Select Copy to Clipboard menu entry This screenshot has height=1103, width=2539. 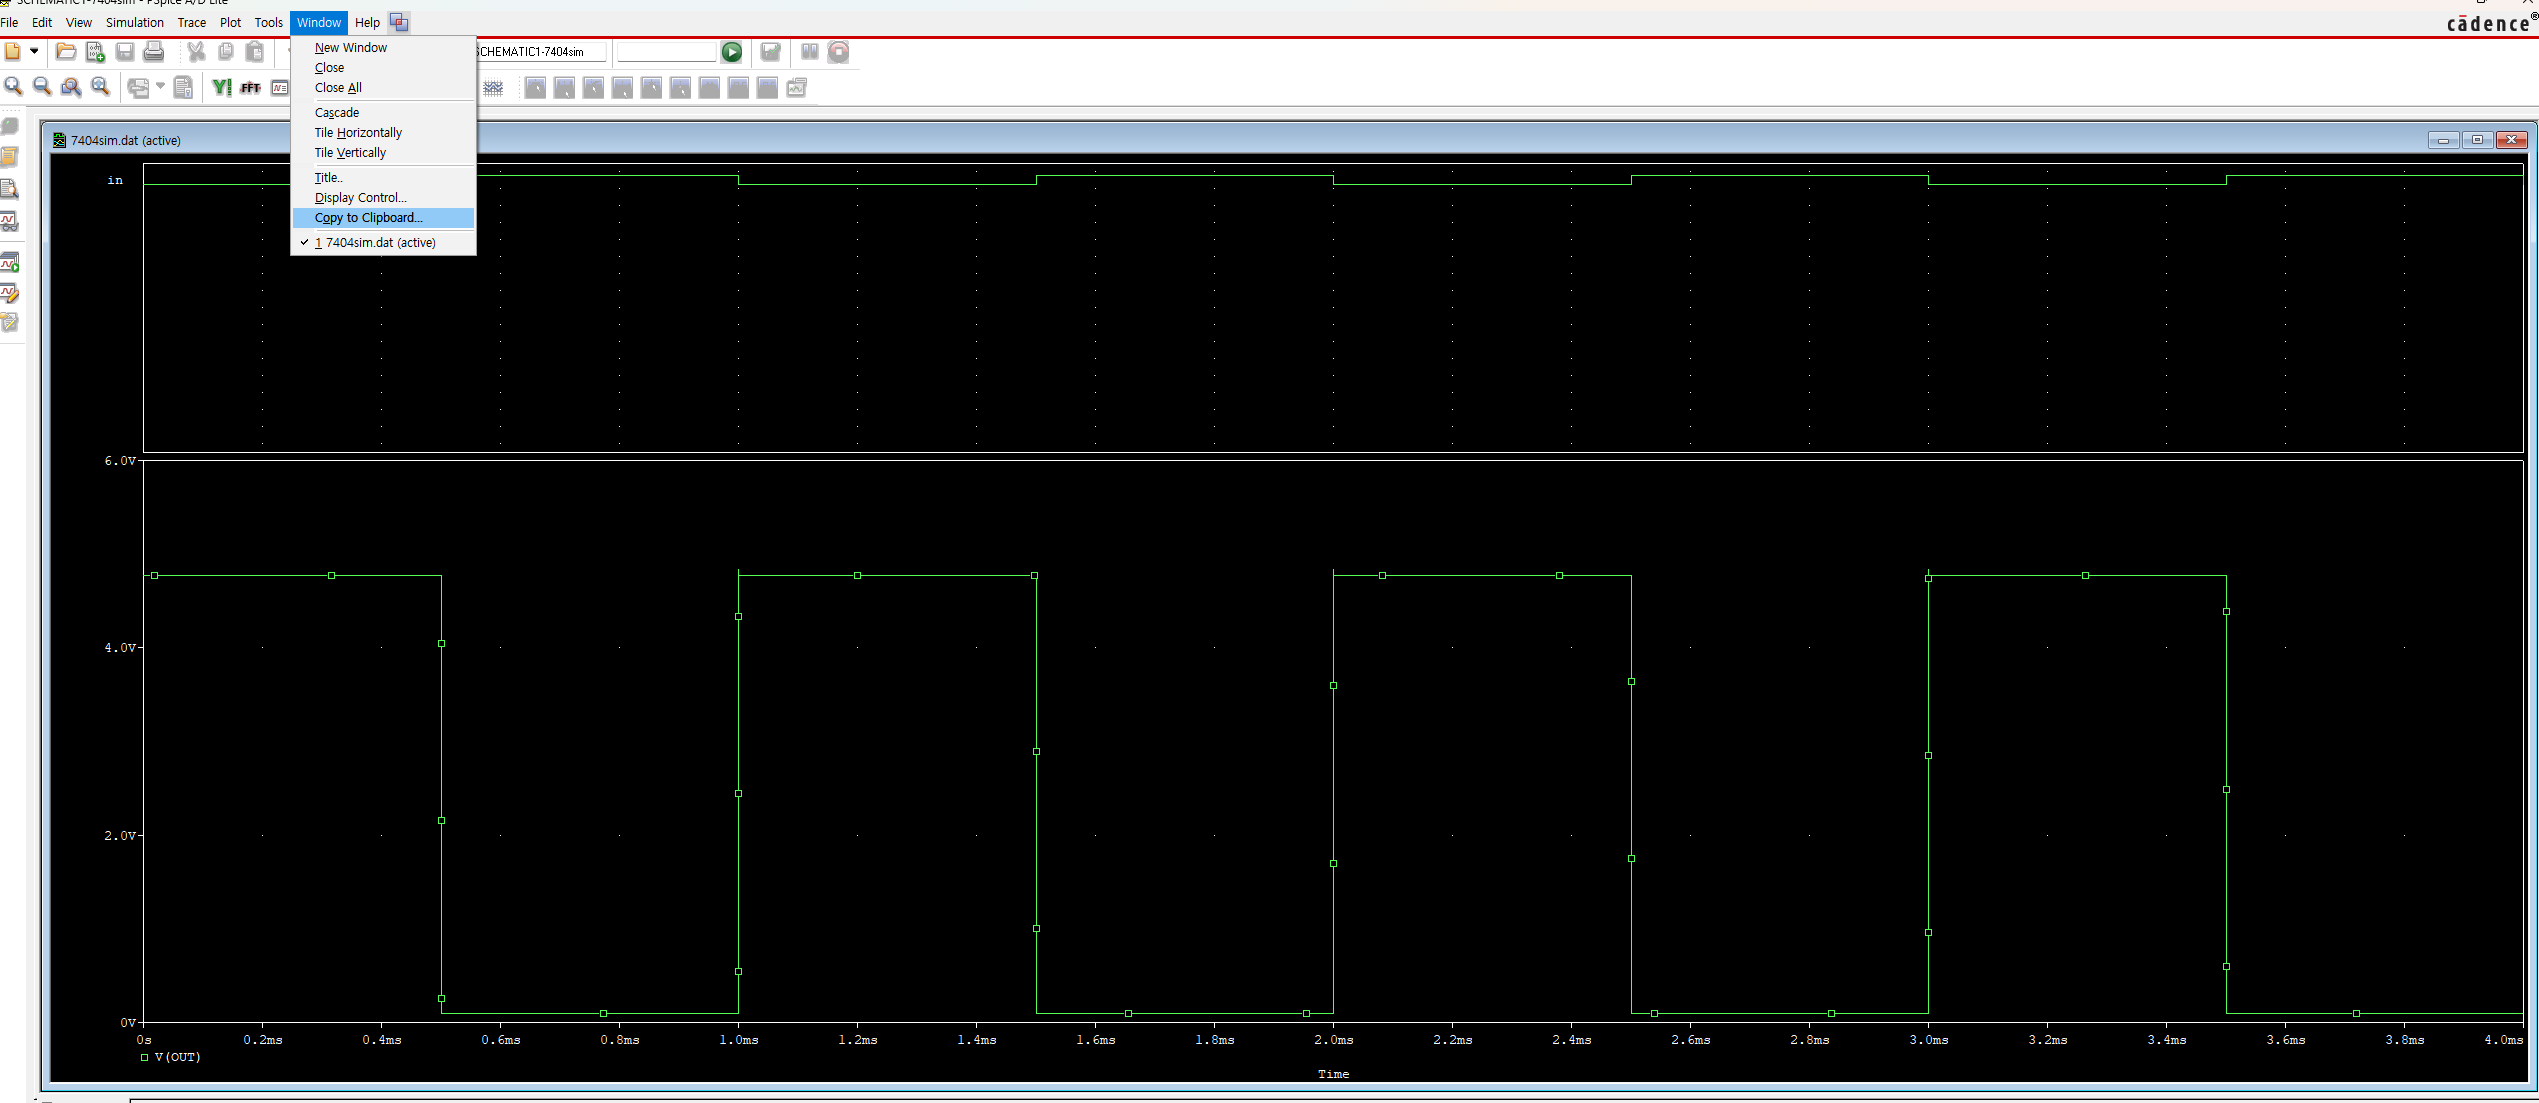click(x=368, y=218)
